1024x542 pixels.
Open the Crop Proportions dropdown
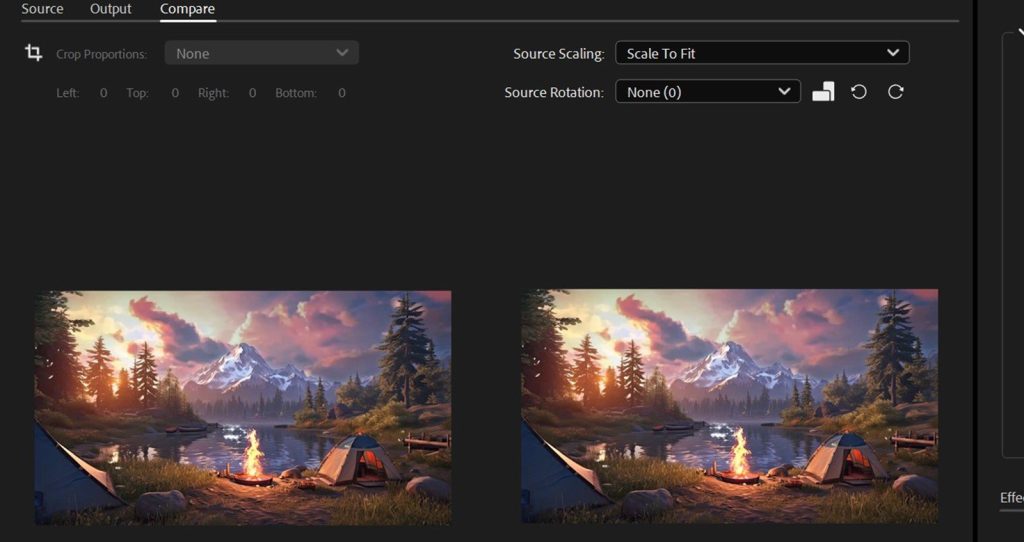coord(261,53)
